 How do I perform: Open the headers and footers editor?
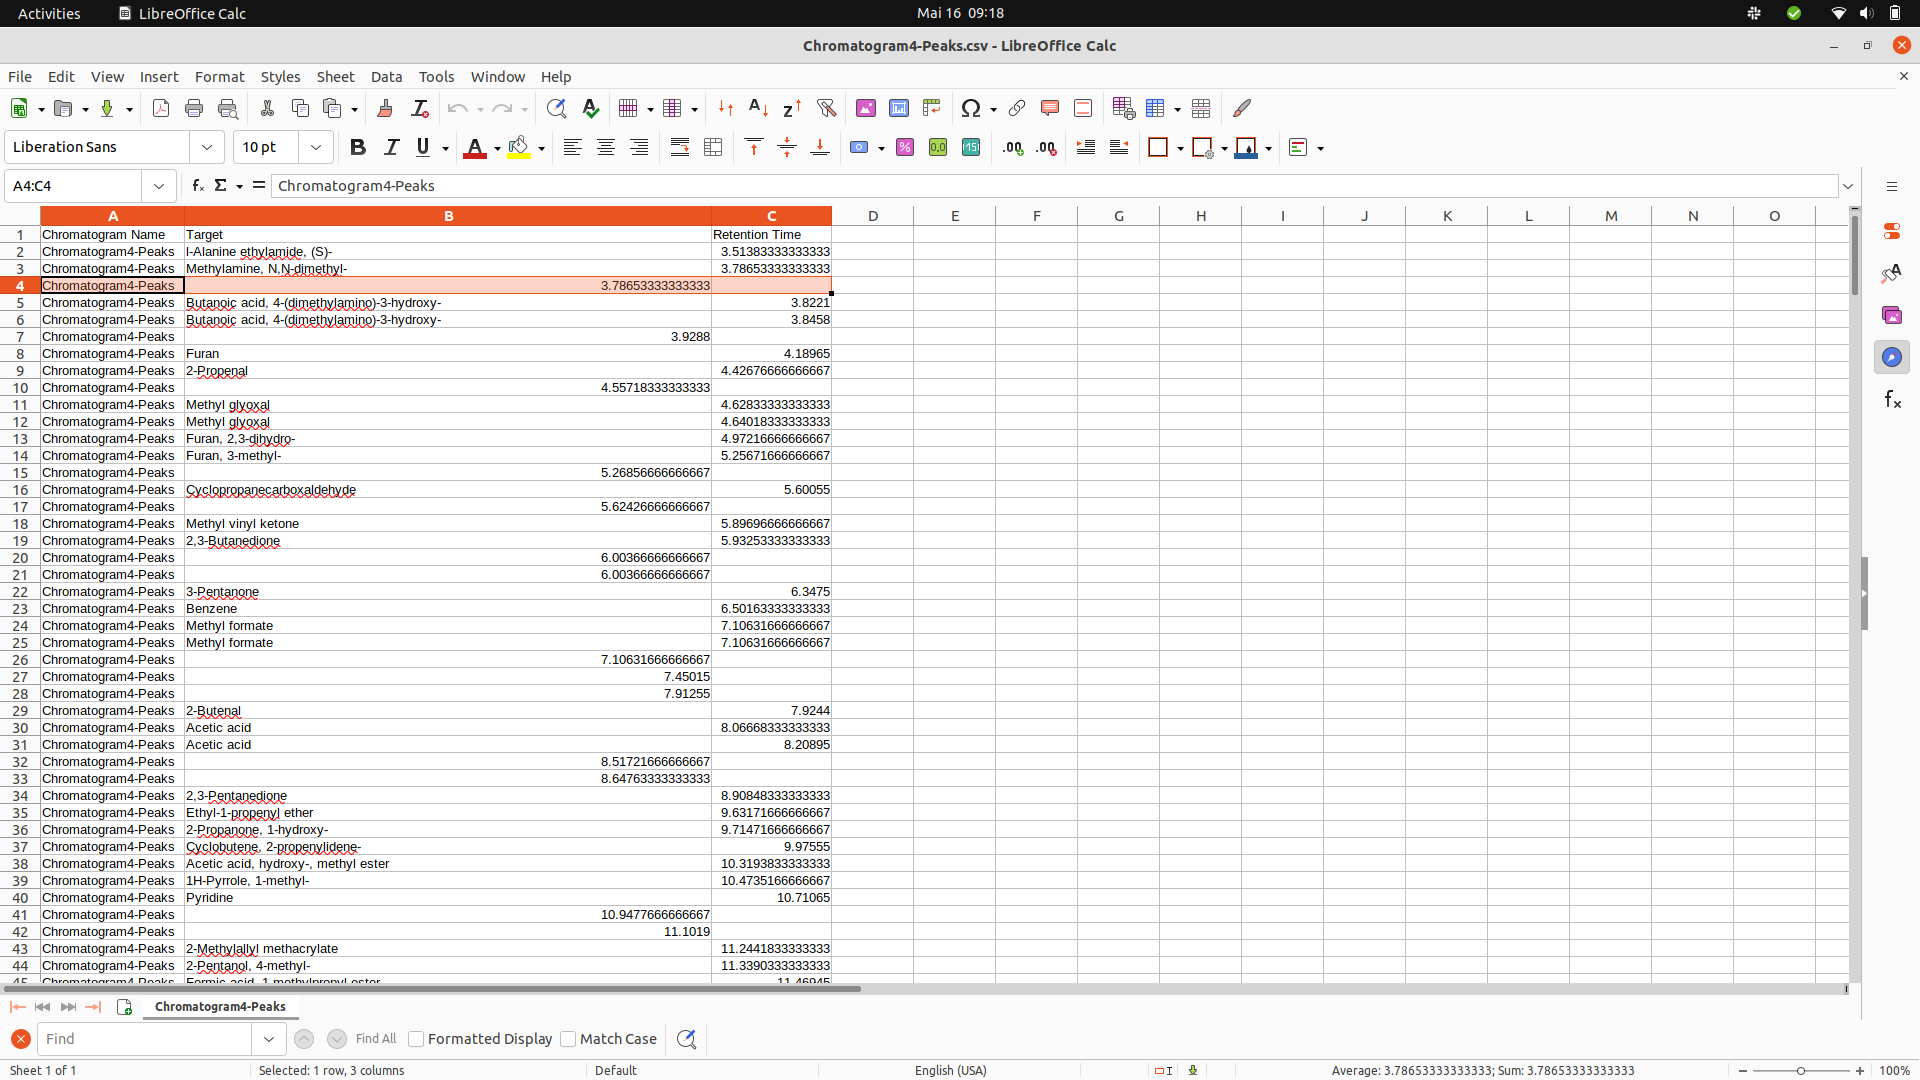click(x=1083, y=108)
